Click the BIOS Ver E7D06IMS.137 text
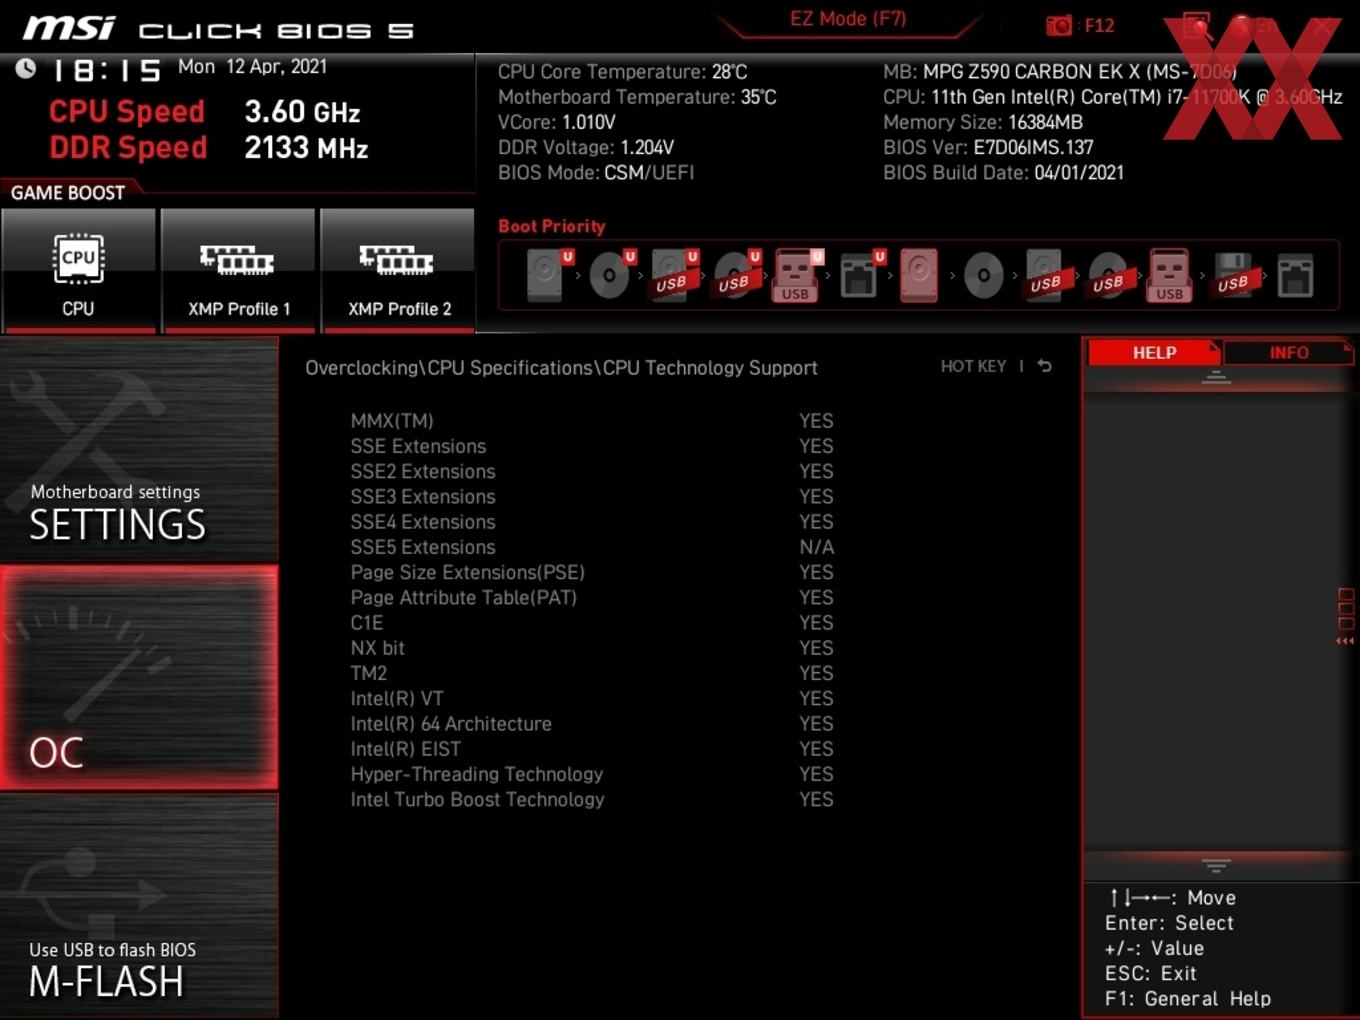This screenshot has height=1020, width=1360. click(988, 147)
